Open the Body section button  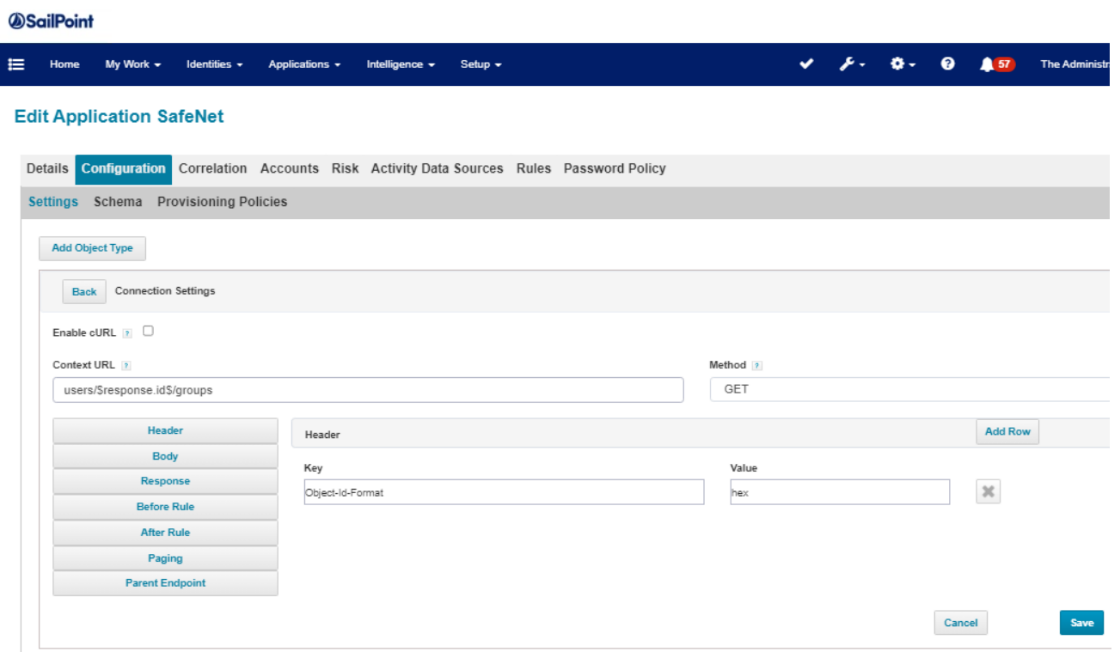point(166,456)
